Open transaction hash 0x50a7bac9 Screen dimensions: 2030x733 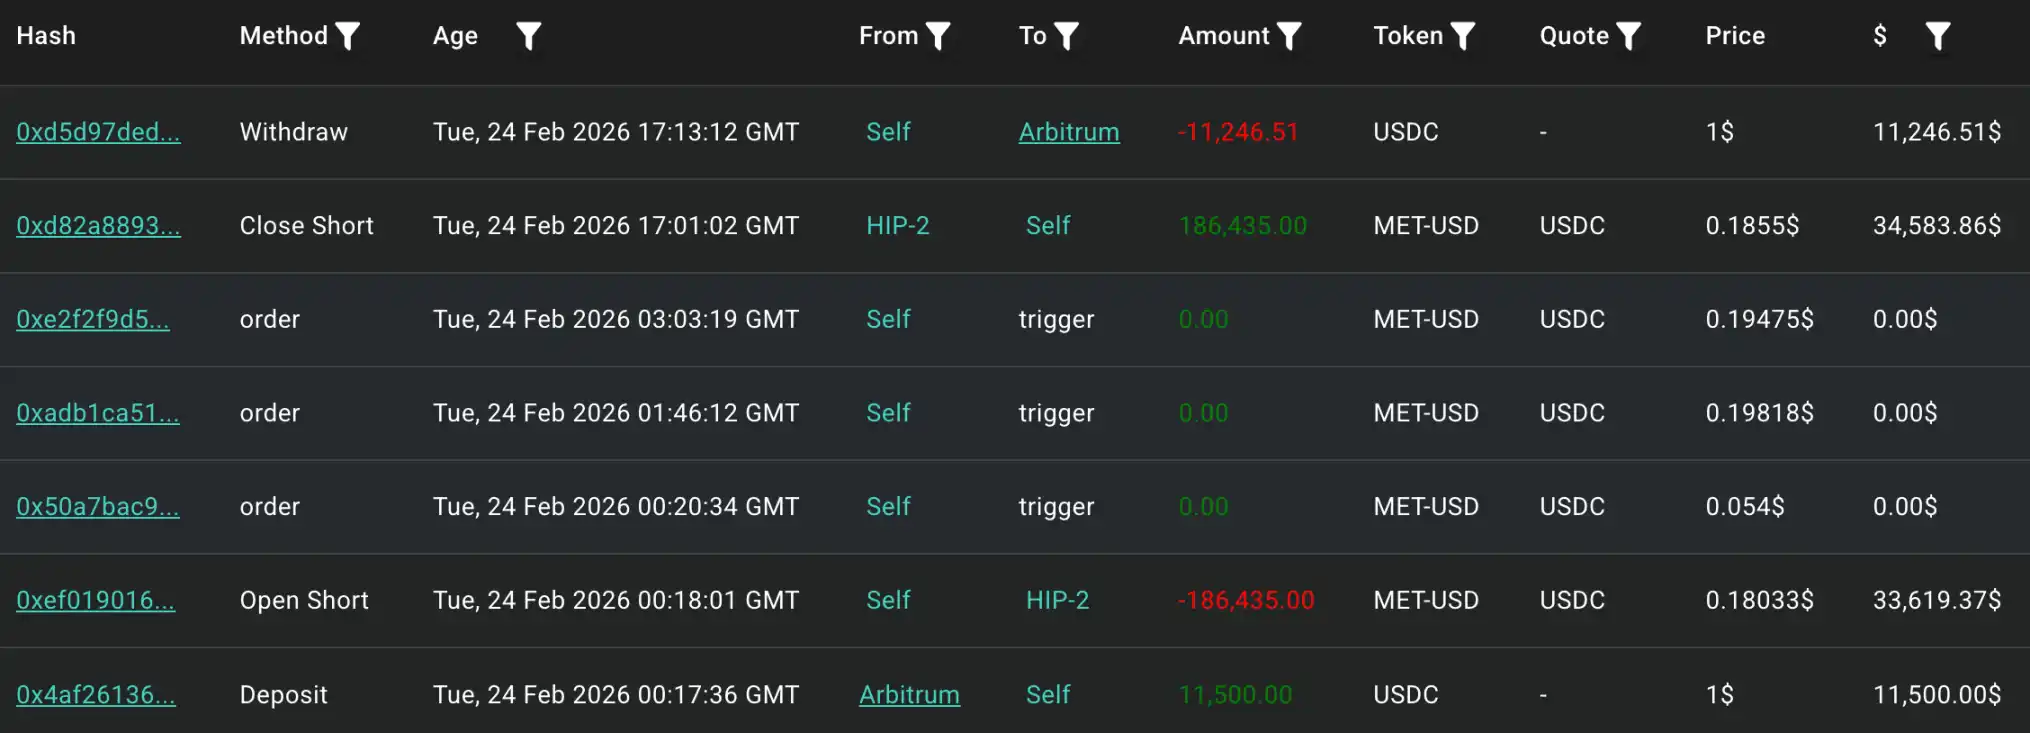point(98,506)
